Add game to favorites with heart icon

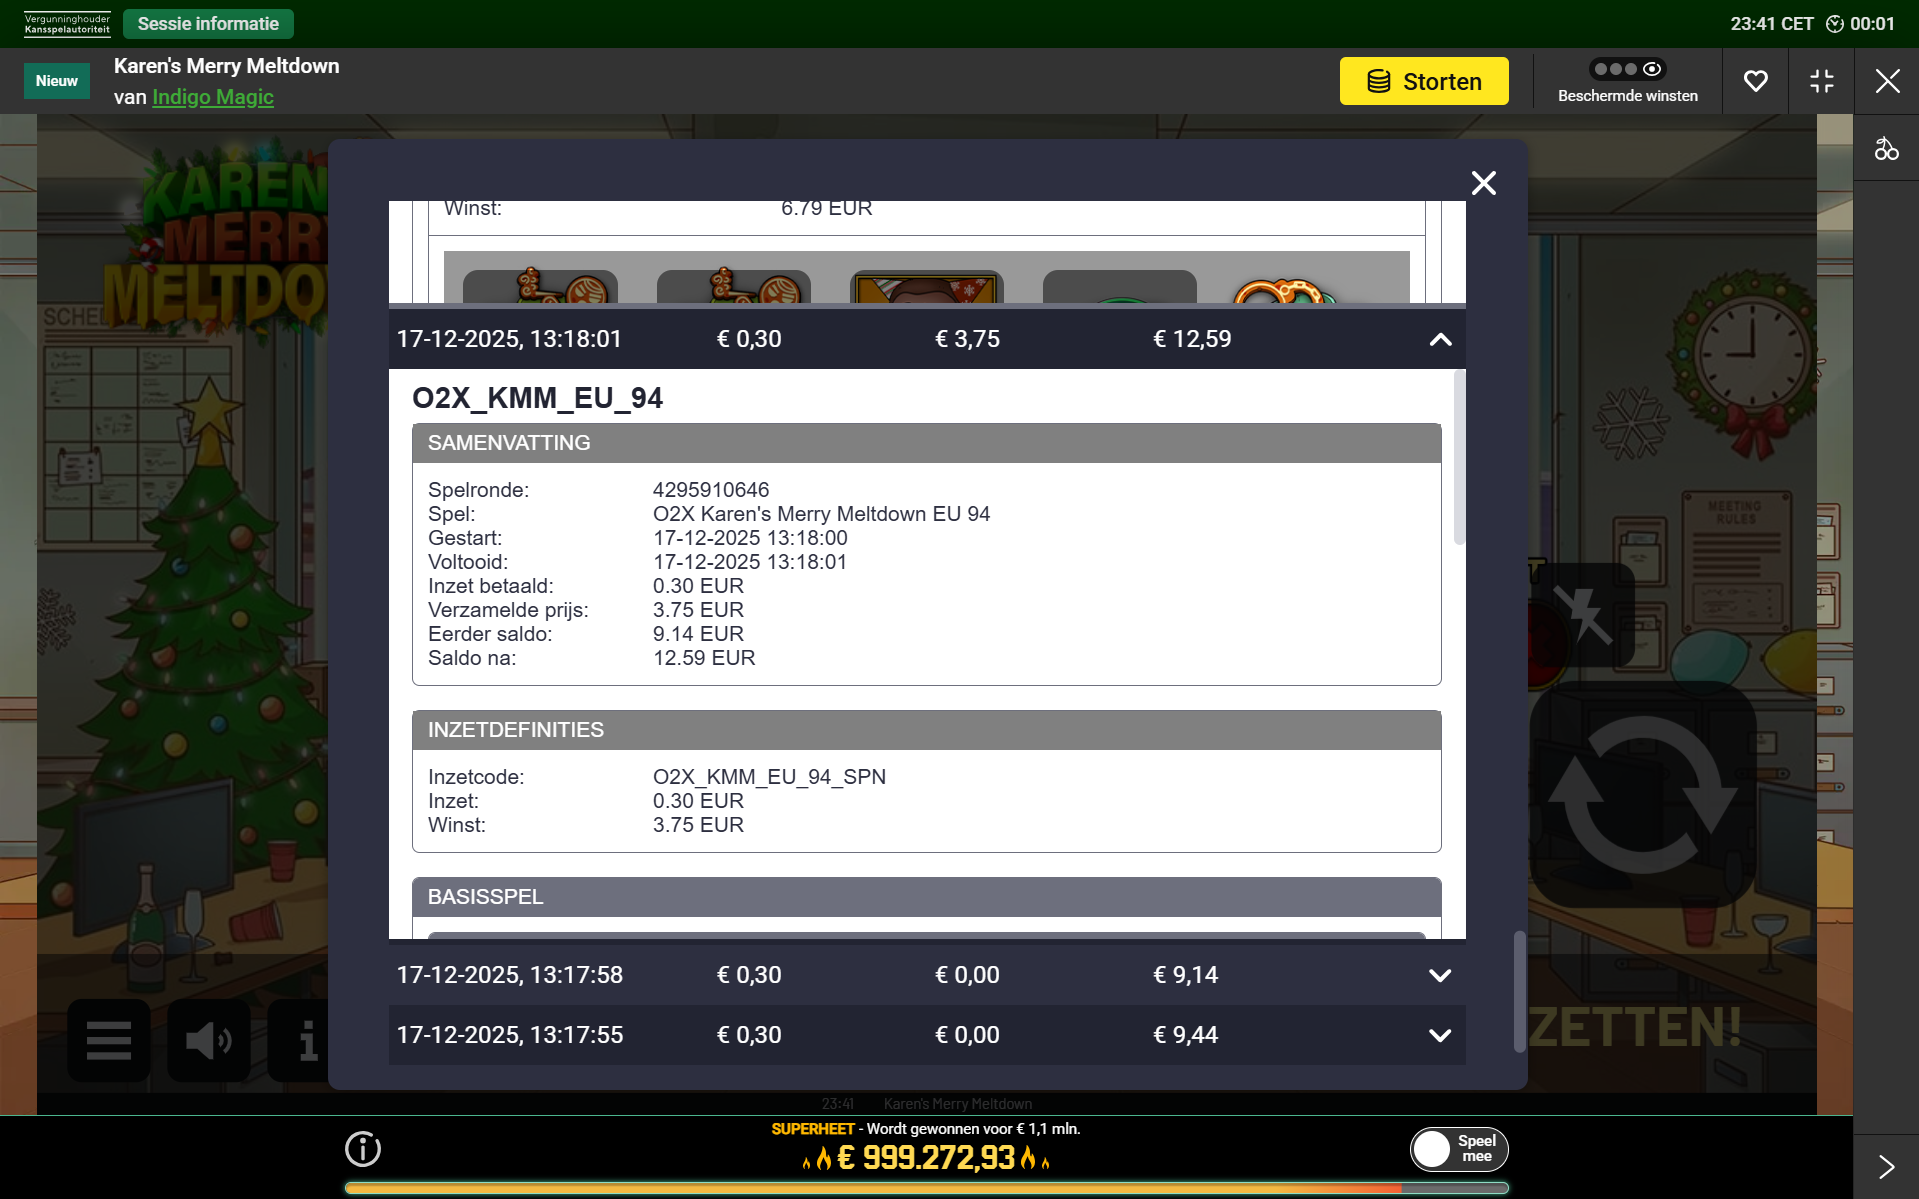(x=1755, y=81)
